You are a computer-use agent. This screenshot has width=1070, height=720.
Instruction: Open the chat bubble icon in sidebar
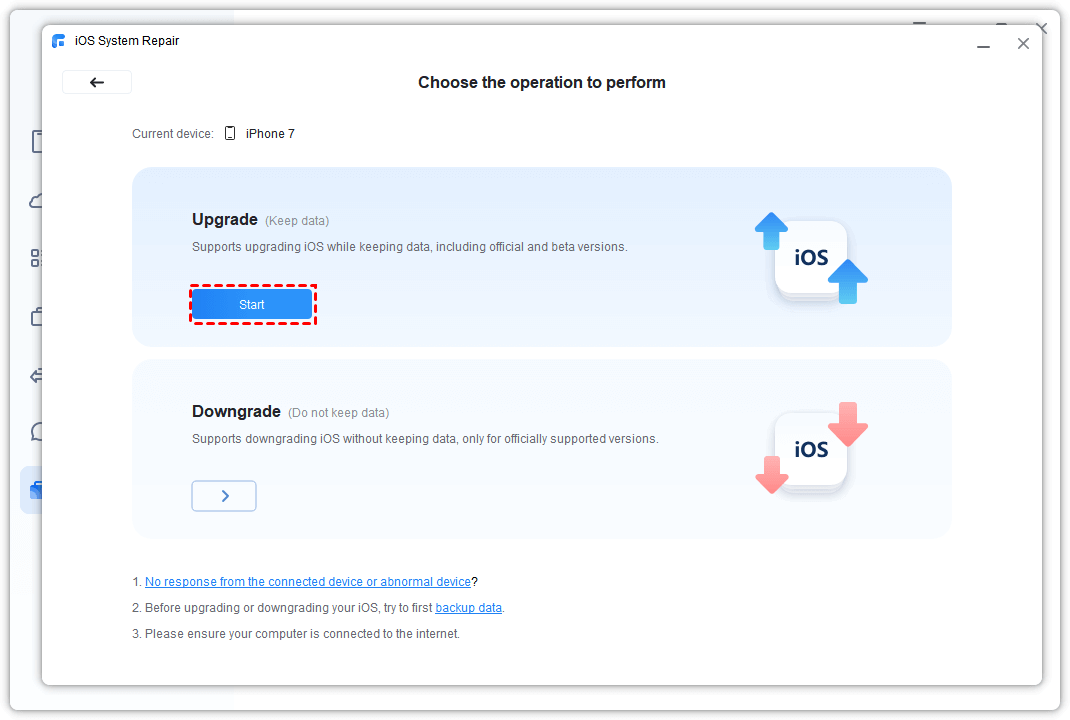(37, 432)
